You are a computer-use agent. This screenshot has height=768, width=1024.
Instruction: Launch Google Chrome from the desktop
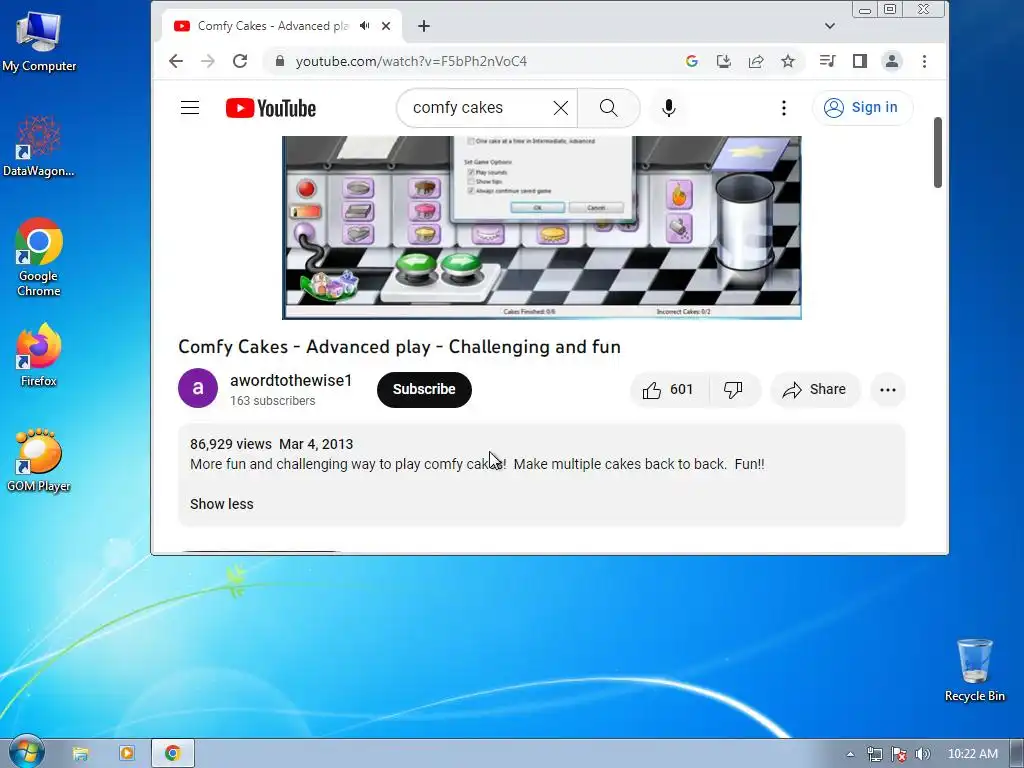[39, 257]
